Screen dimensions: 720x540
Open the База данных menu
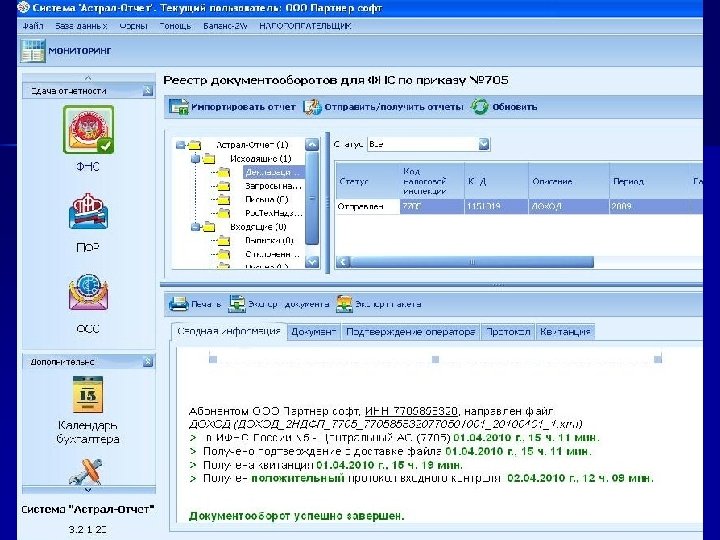[81, 26]
